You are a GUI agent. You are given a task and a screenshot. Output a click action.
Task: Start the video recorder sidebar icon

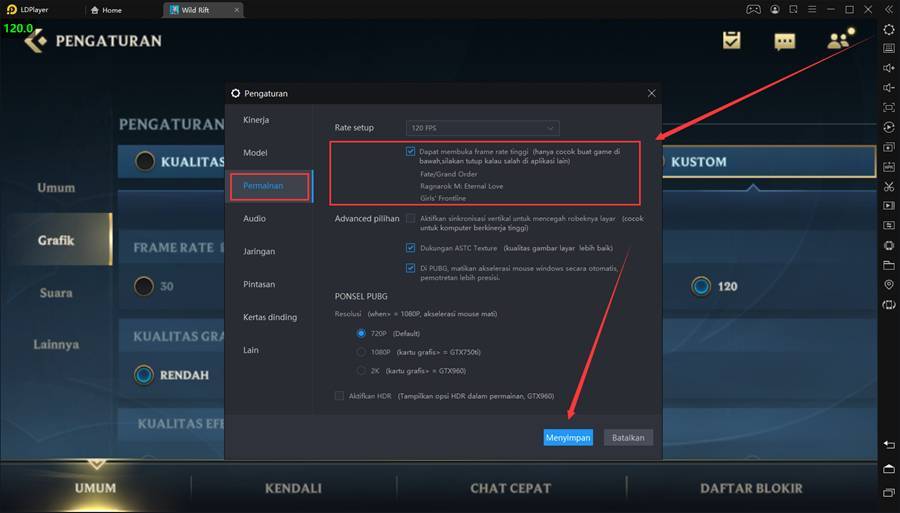(889, 205)
